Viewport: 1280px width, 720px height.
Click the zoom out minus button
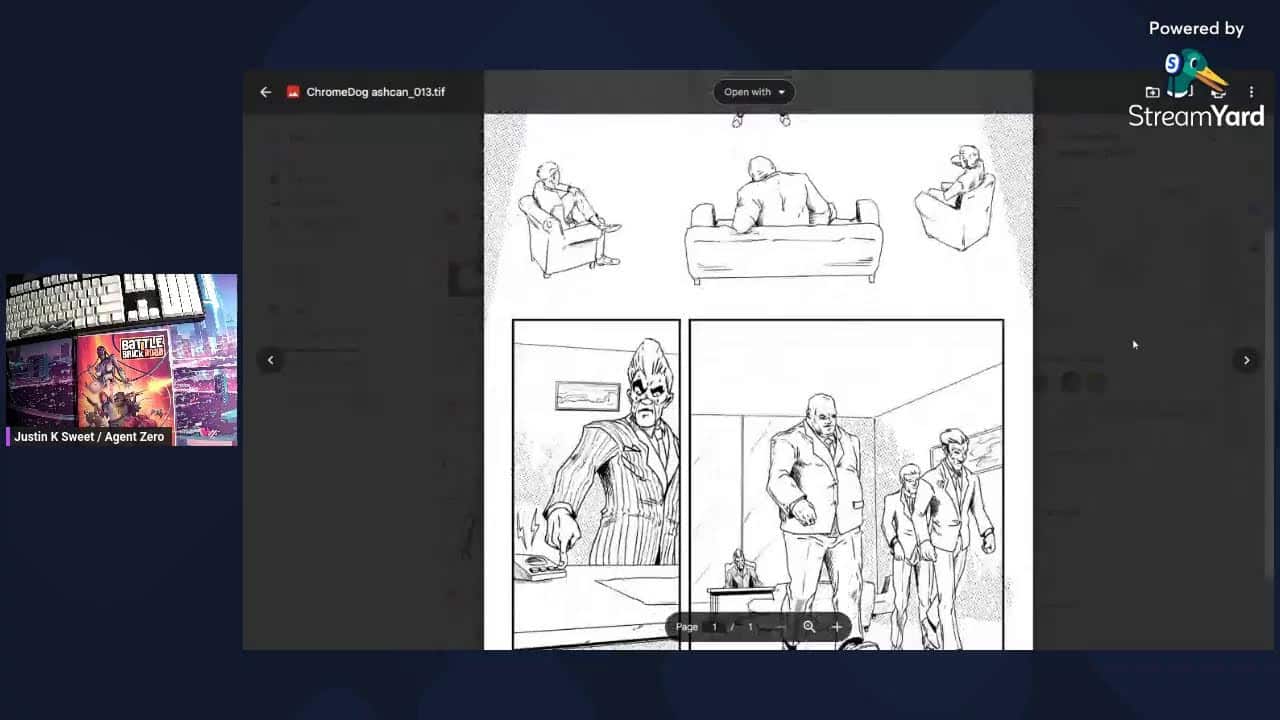[x=781, y=627]
